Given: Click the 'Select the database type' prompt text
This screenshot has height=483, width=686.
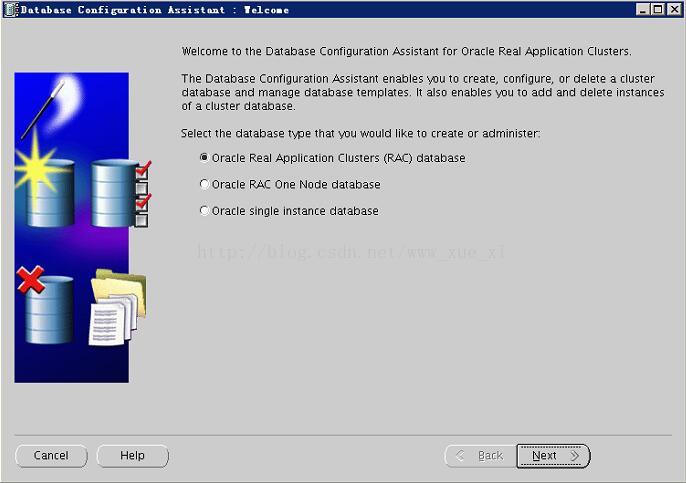Looking at the screenshot, I should [x=360, y=133].
